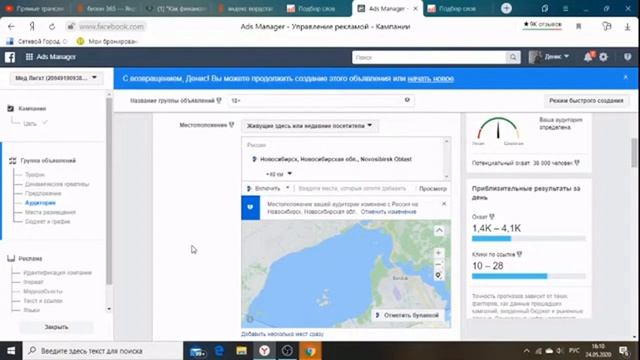Viewport: 640px width, 360px height.
Task: Zoom out on the map with minus
Action: pyautogui.click(x=438, y=264)
